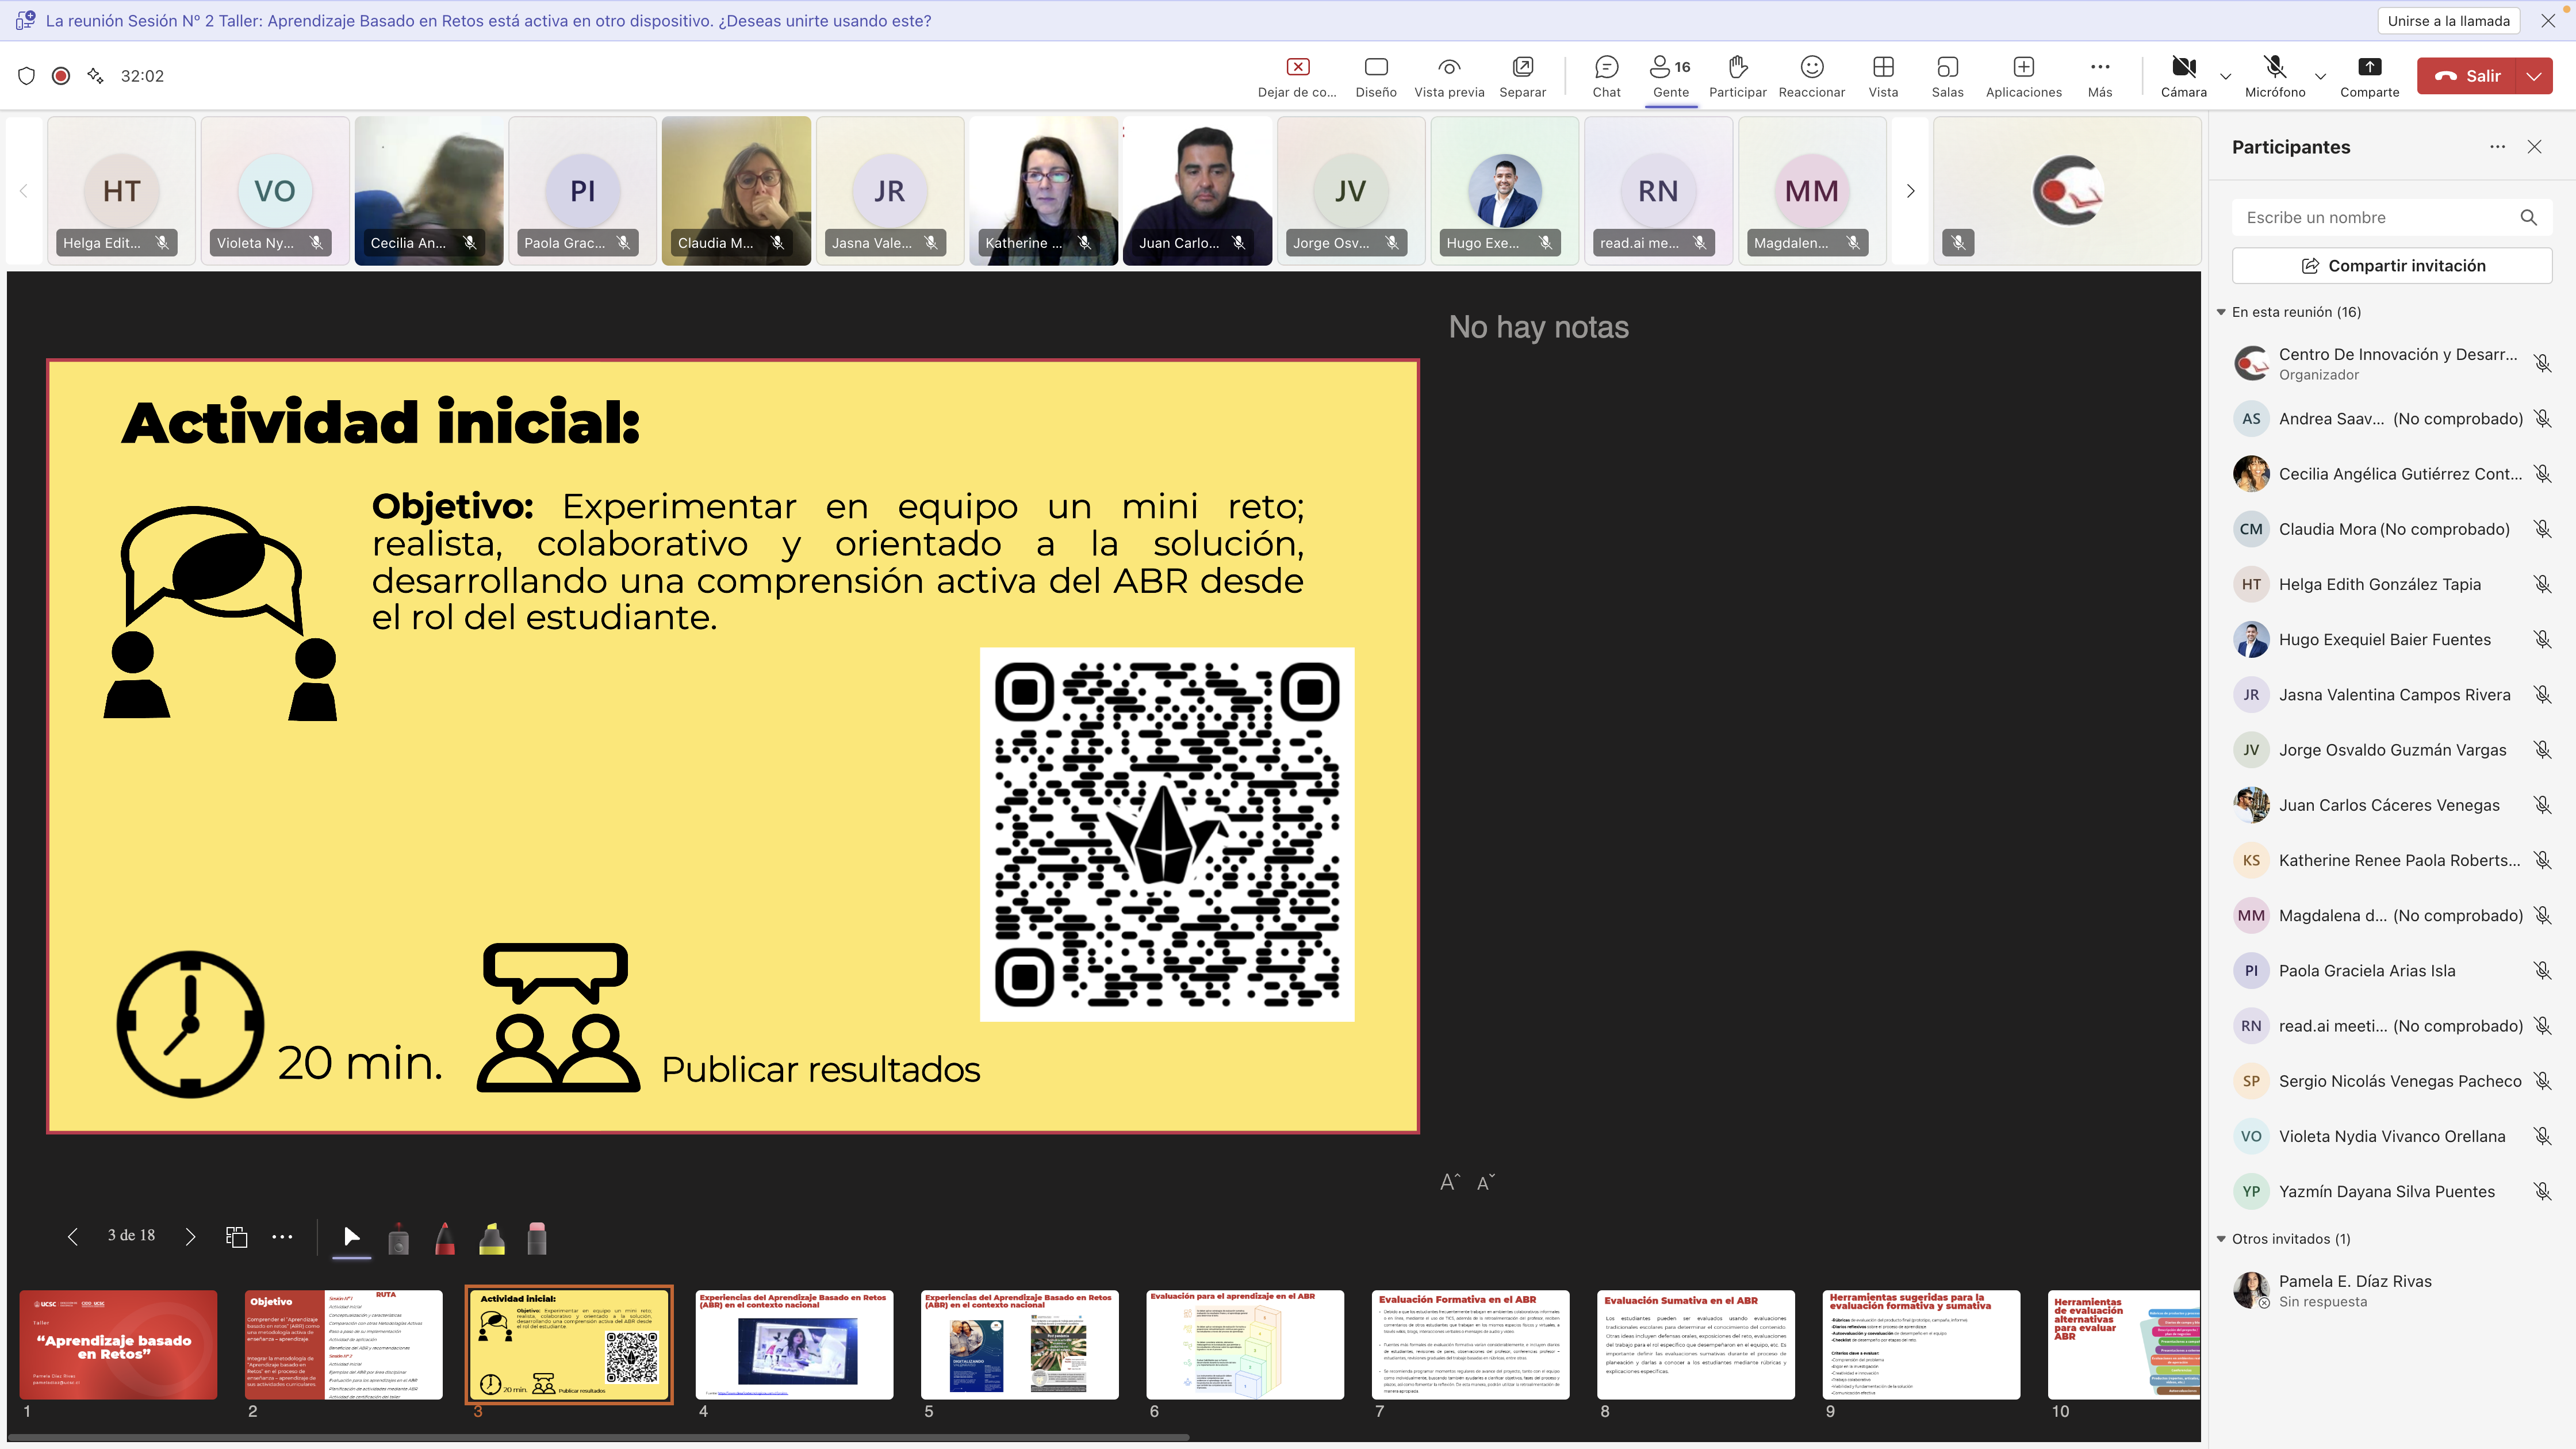Click mute icon for Andrea Saav...
Image resolution: width=2576 pixels, height=1449 pixels.
[2542, 419]
